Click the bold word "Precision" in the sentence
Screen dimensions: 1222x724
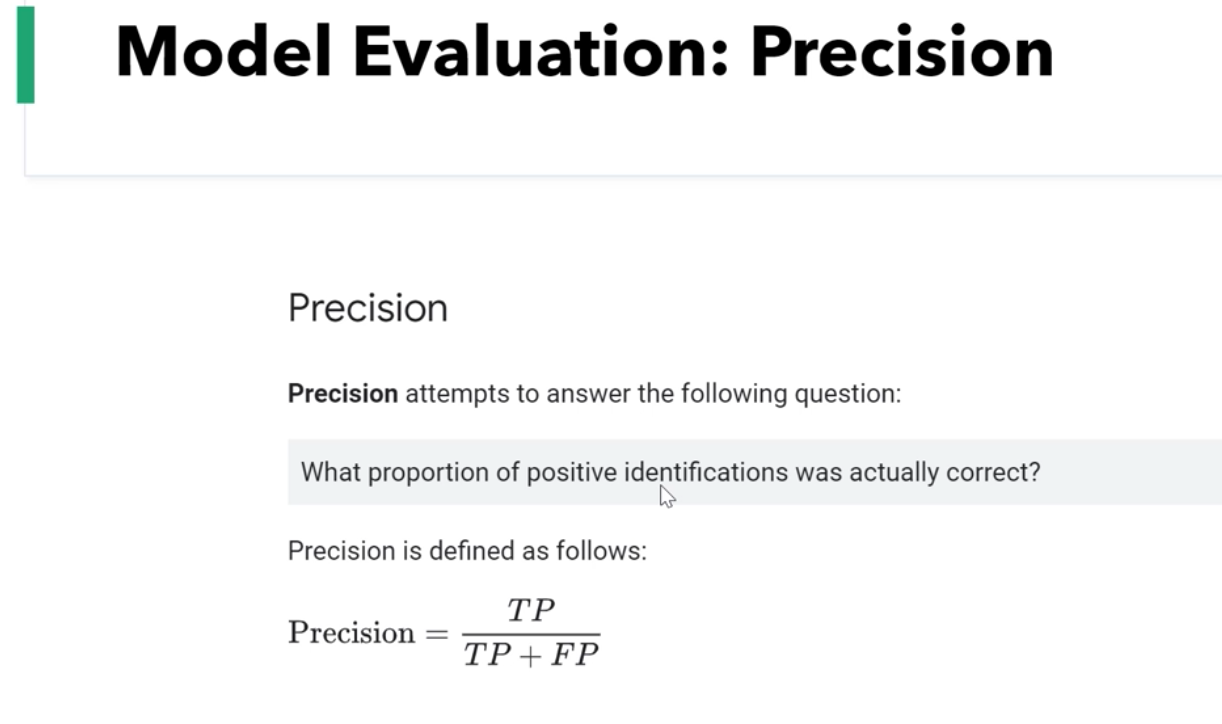pos(343,394)
